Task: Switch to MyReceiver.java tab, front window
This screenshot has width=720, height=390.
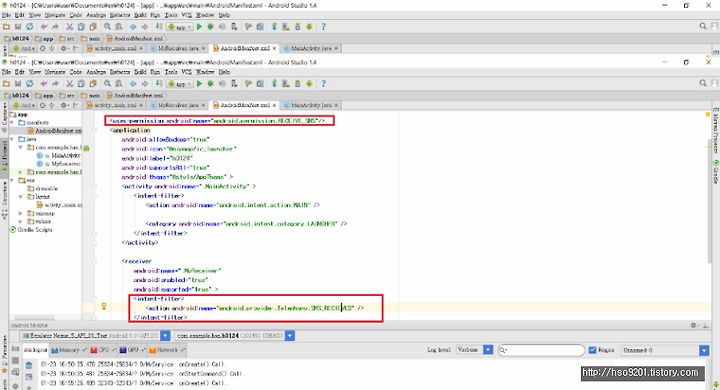Action: 179,105
